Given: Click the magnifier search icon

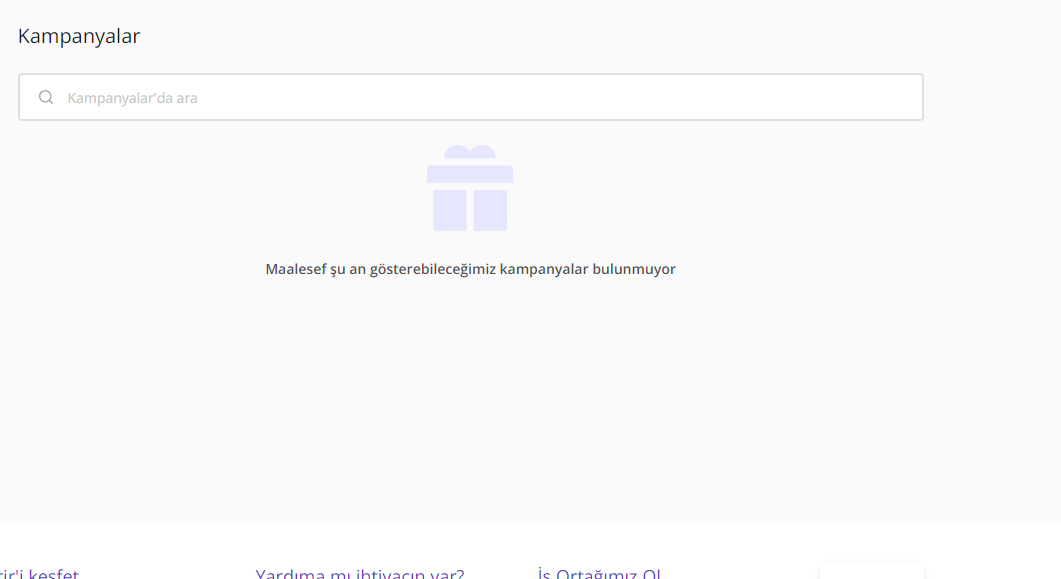Looking at the screenshot, I should click(46, 97).
